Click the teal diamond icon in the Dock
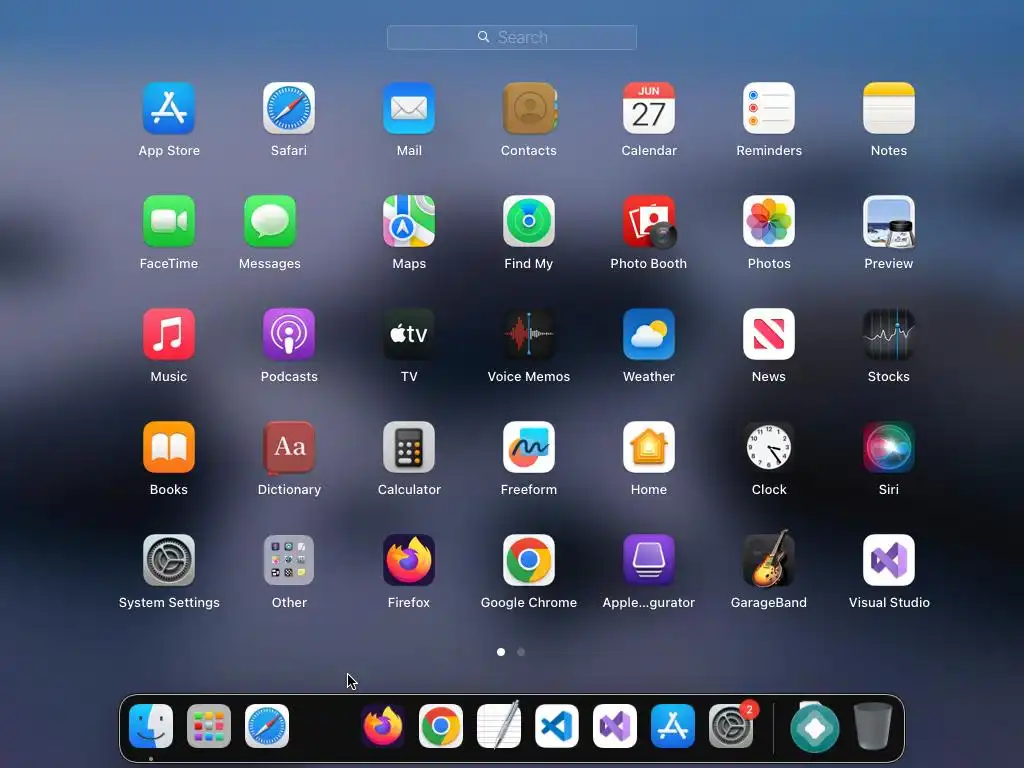The image size is (1024, 768). pos(814,728)
